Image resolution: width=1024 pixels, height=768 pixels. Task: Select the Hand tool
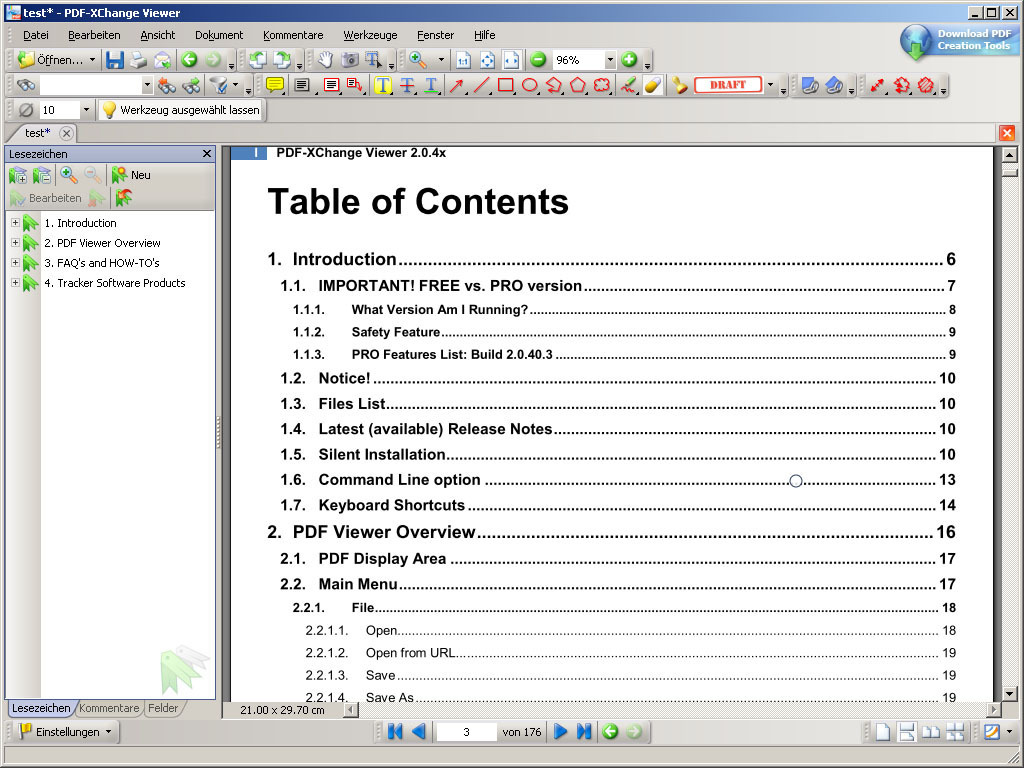[x=325, y=60]
